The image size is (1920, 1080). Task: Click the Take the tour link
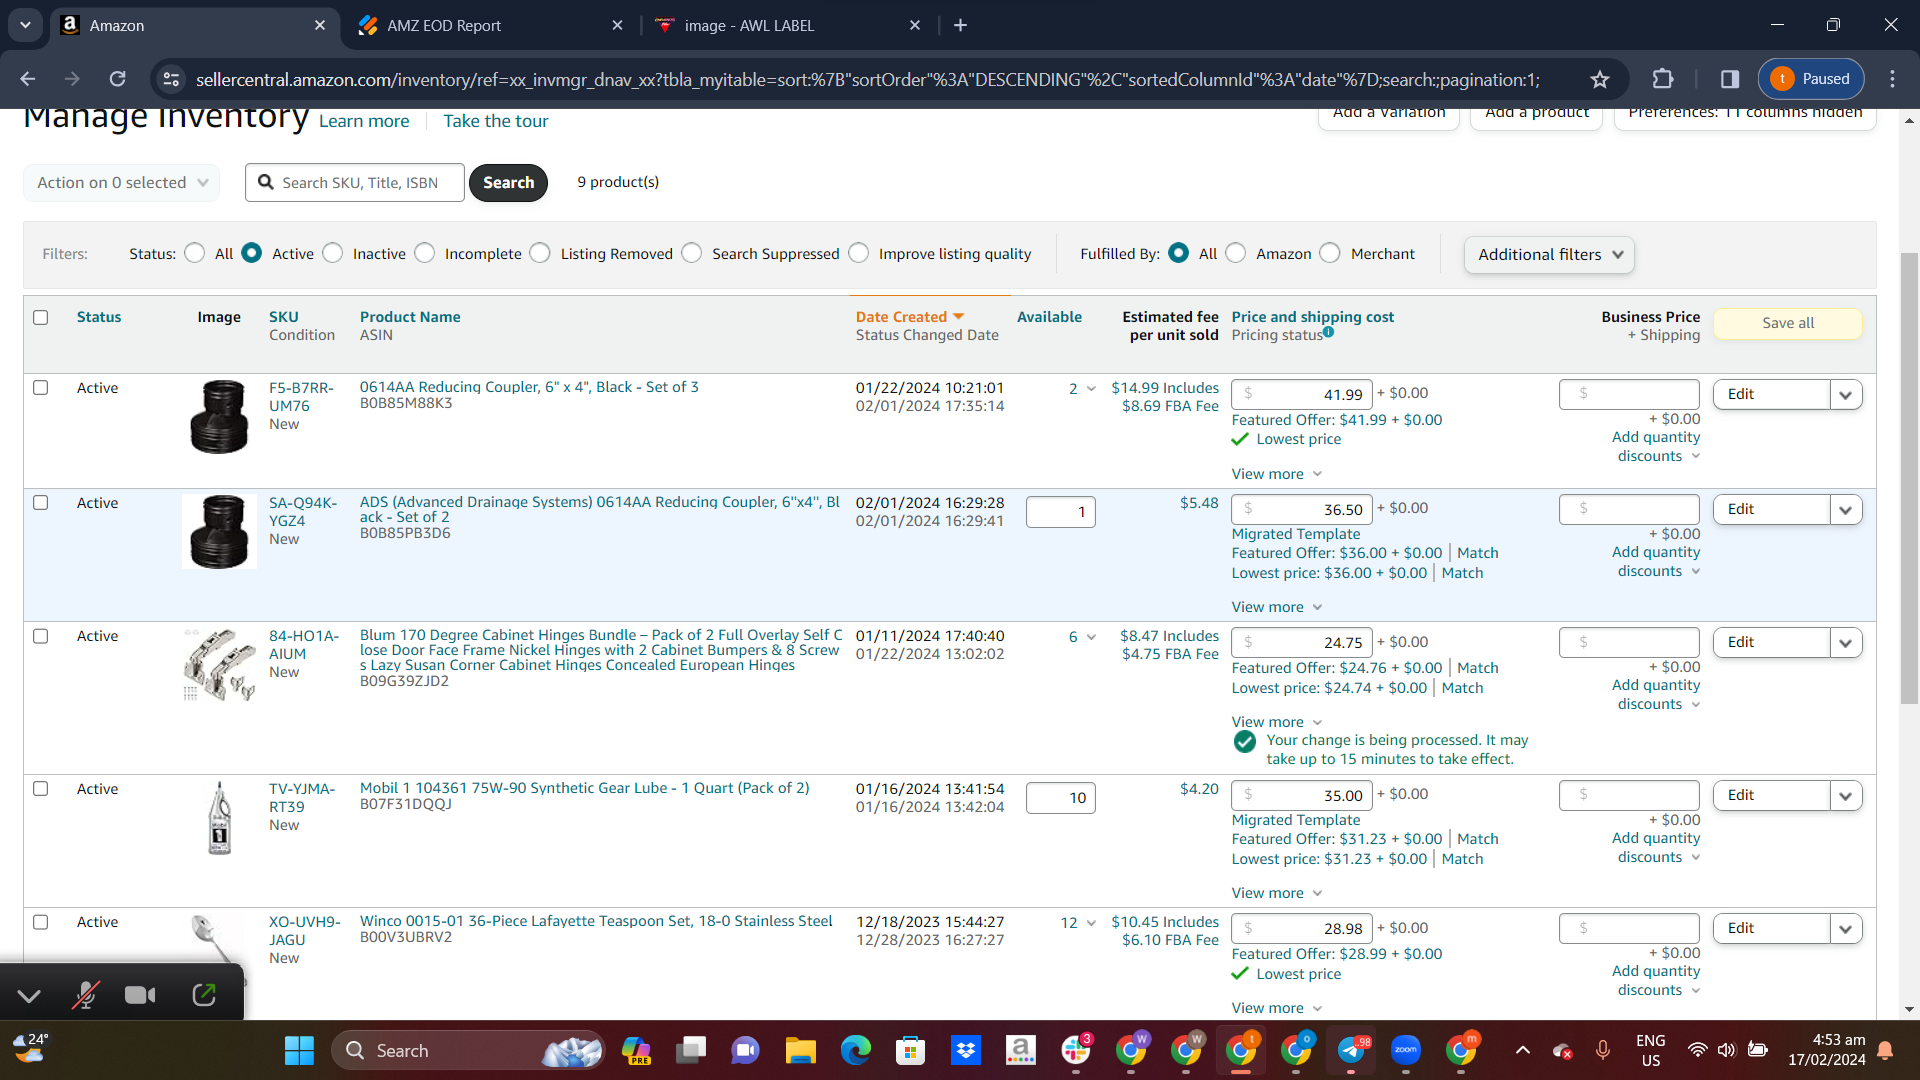[496, 121]
